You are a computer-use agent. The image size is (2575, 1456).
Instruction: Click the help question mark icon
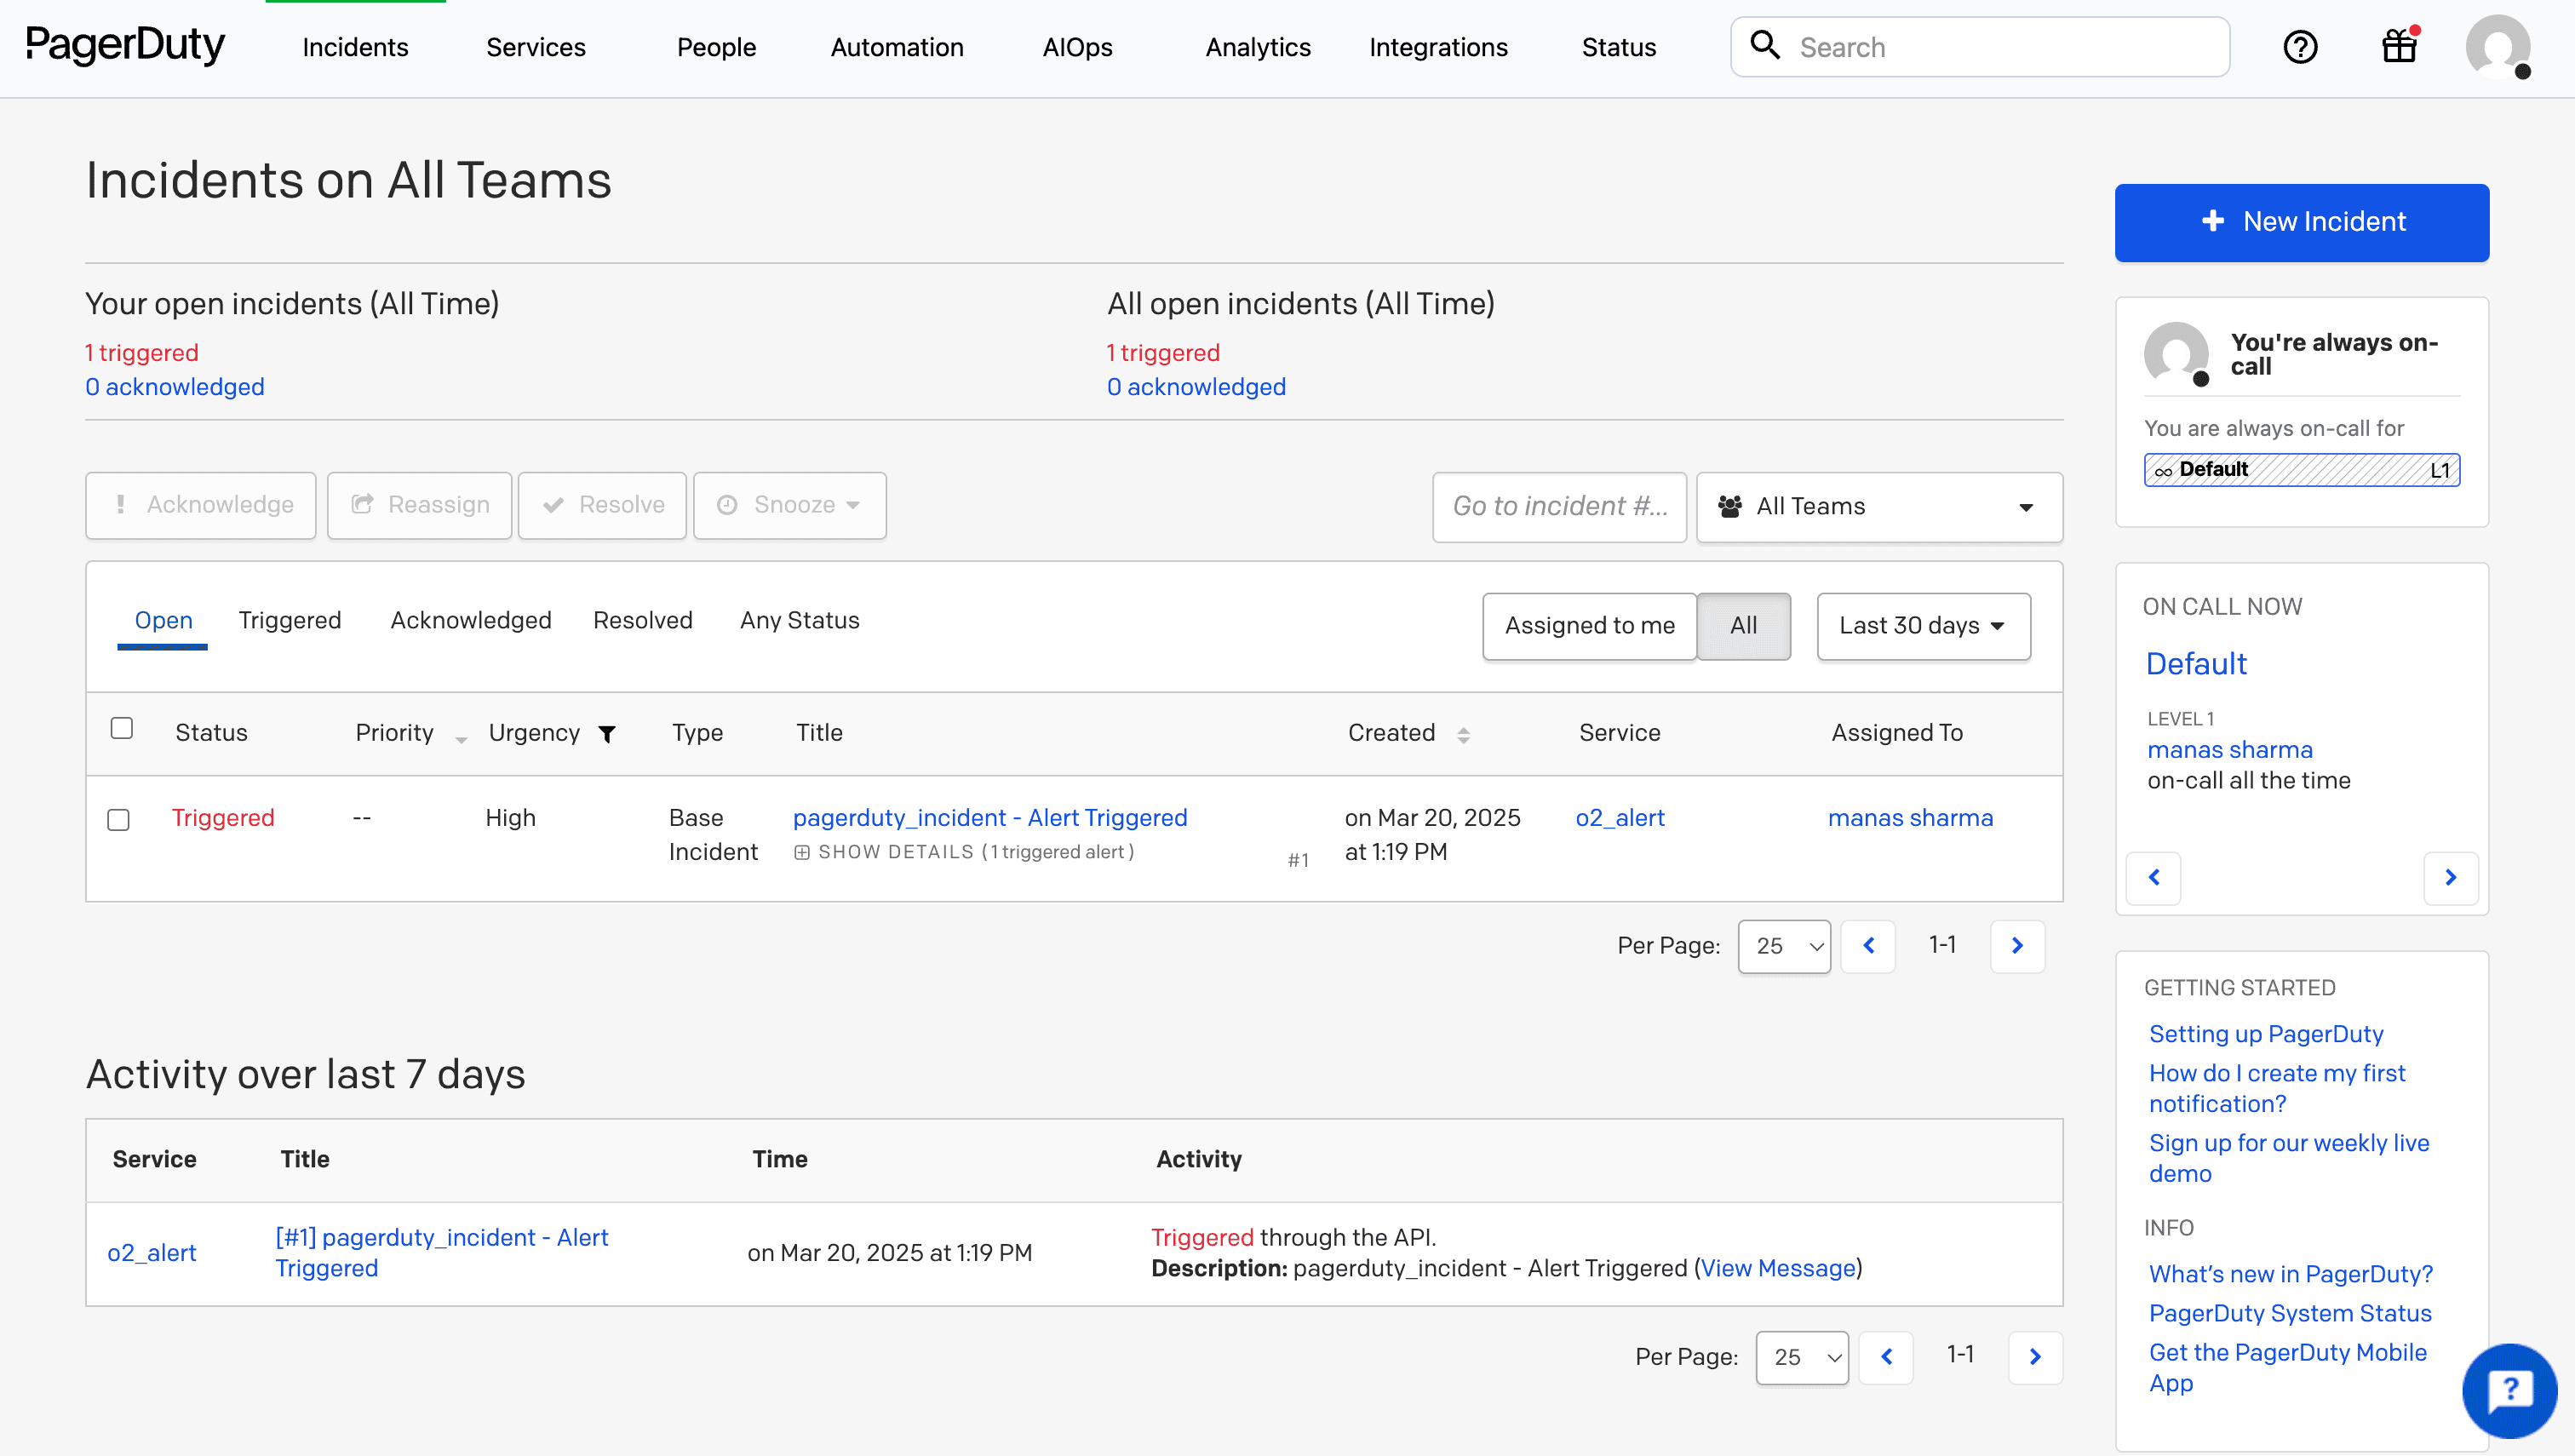2300,47
